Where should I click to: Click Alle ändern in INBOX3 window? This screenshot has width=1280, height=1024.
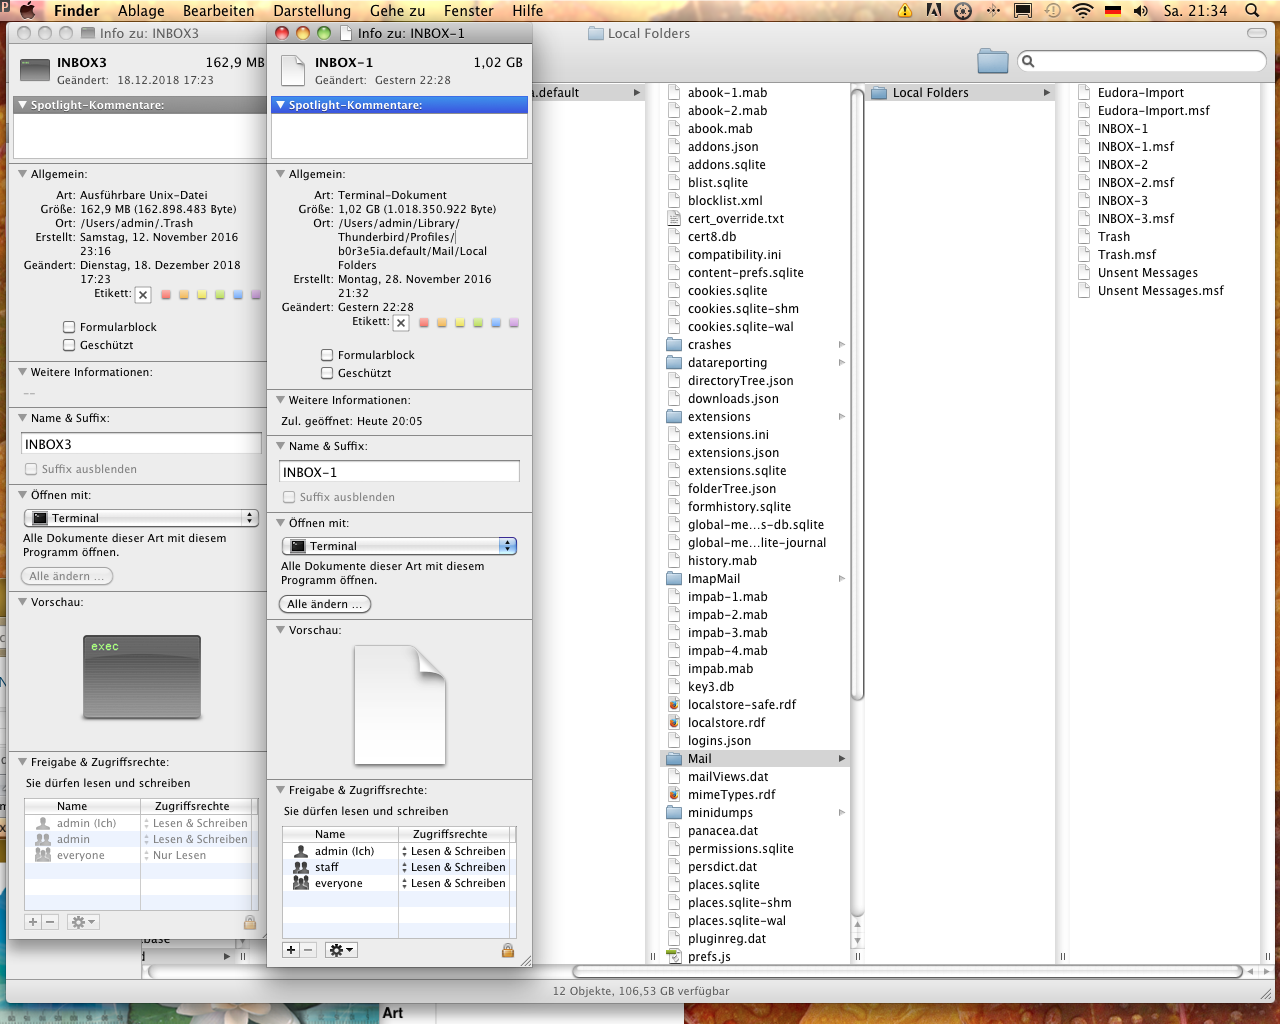pos(67,576)
